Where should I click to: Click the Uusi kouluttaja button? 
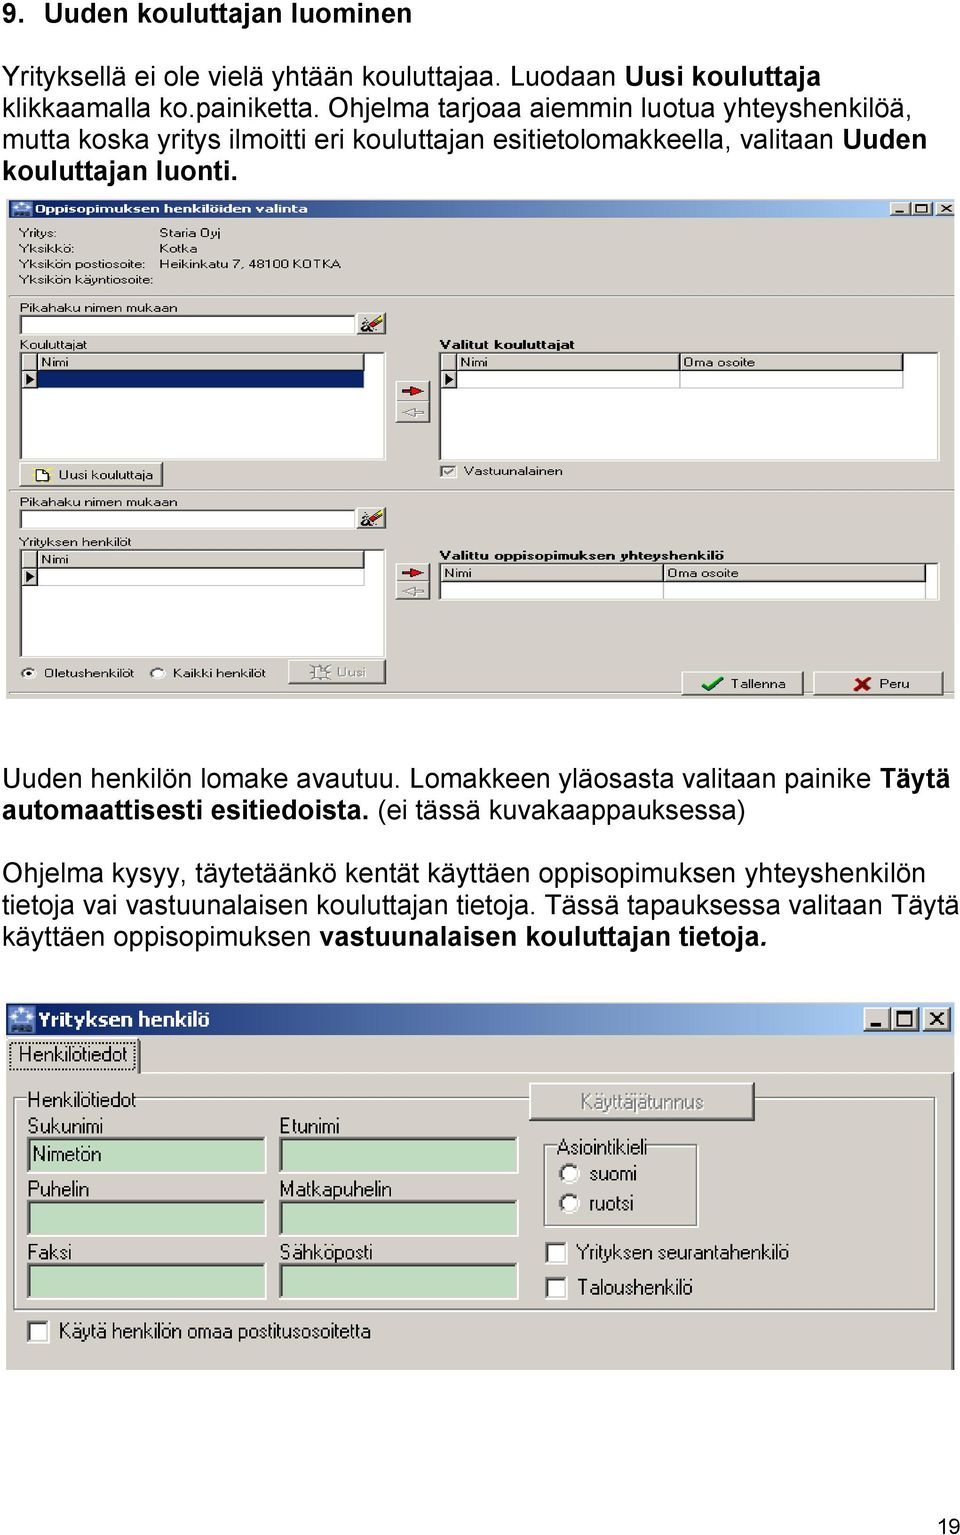pyautogui.click(x=92, y=475)
